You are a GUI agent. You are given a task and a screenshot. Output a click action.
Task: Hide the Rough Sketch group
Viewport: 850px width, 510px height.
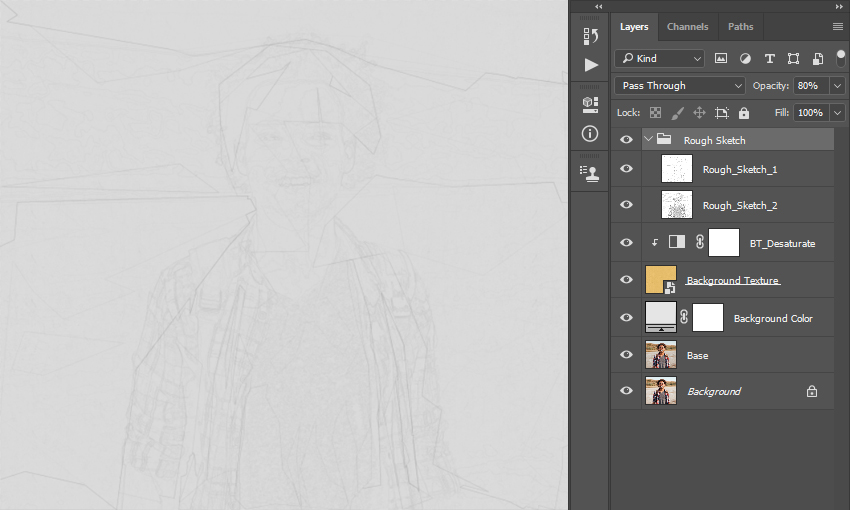(626, 139)
